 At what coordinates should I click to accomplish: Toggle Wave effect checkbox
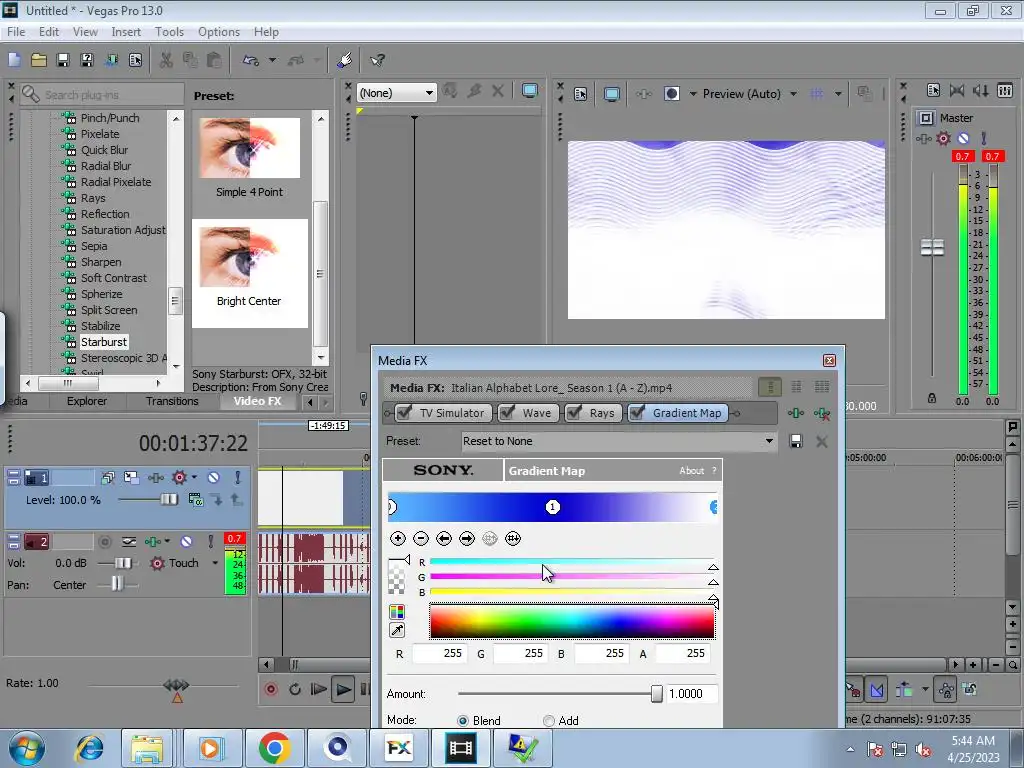click(507, 412)
